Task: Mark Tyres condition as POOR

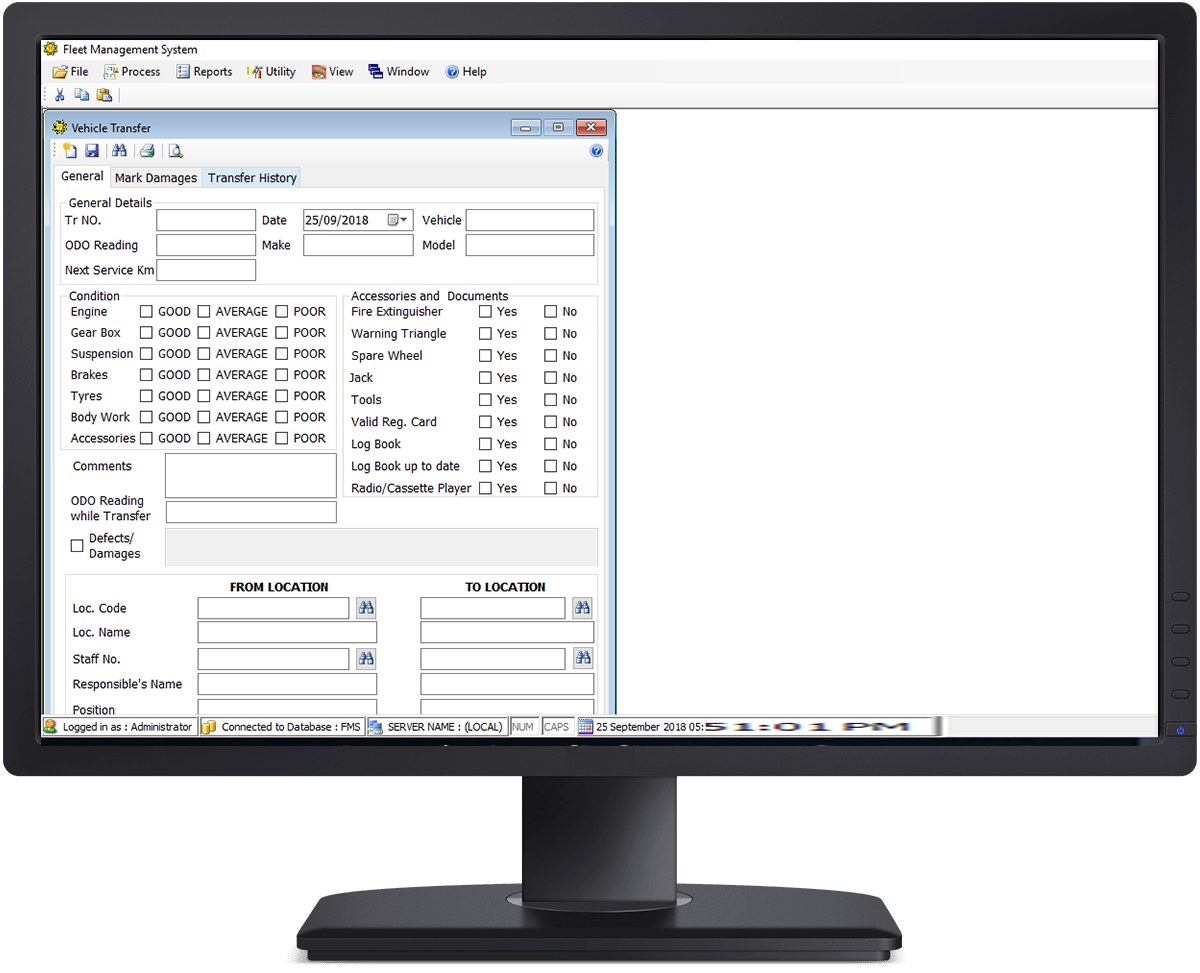Action: 282,396
